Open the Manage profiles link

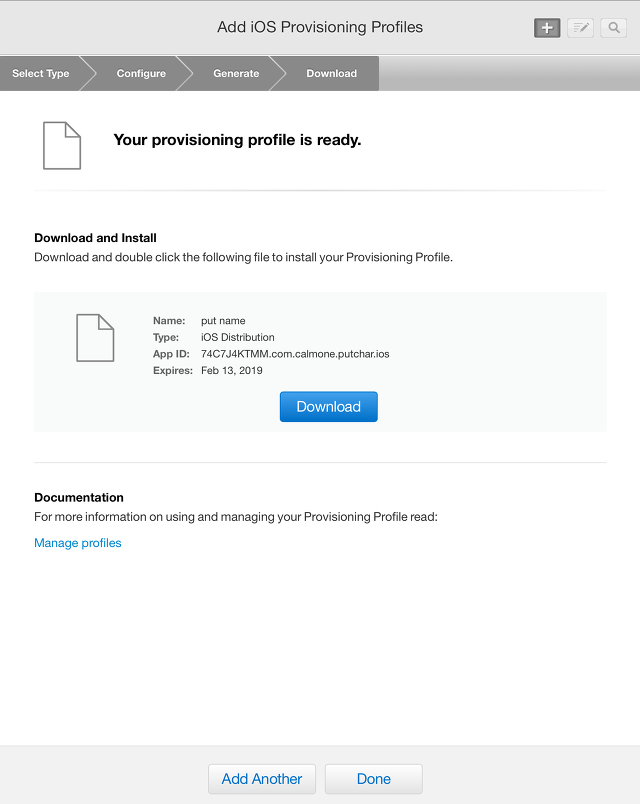pos(78,543)
